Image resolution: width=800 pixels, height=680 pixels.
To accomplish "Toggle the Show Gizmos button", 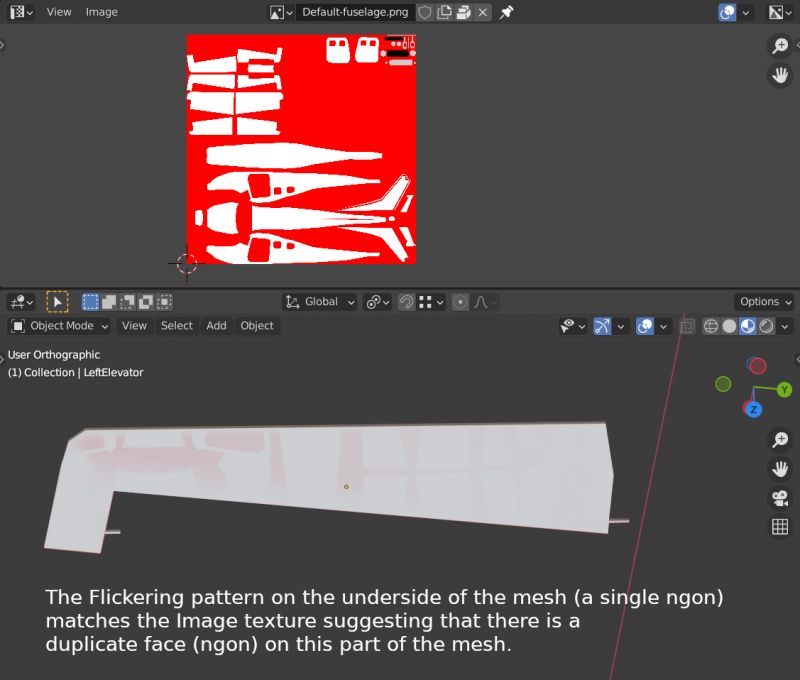I will (600, 326).
